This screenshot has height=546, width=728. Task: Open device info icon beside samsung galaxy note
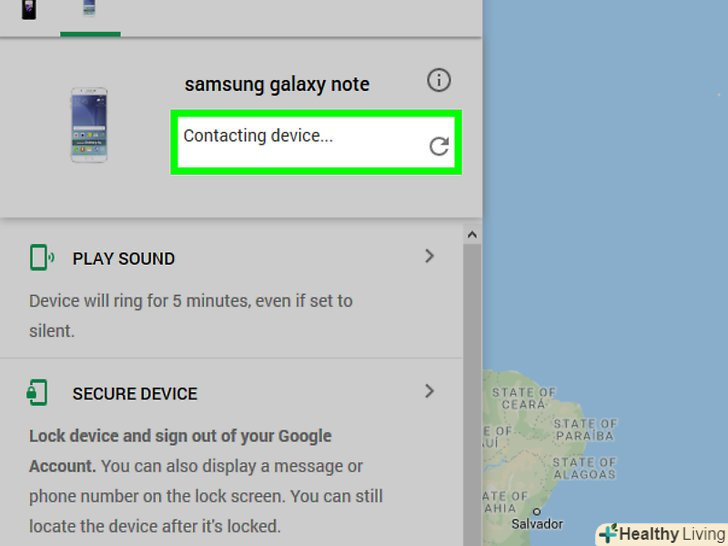pos(438,80)
